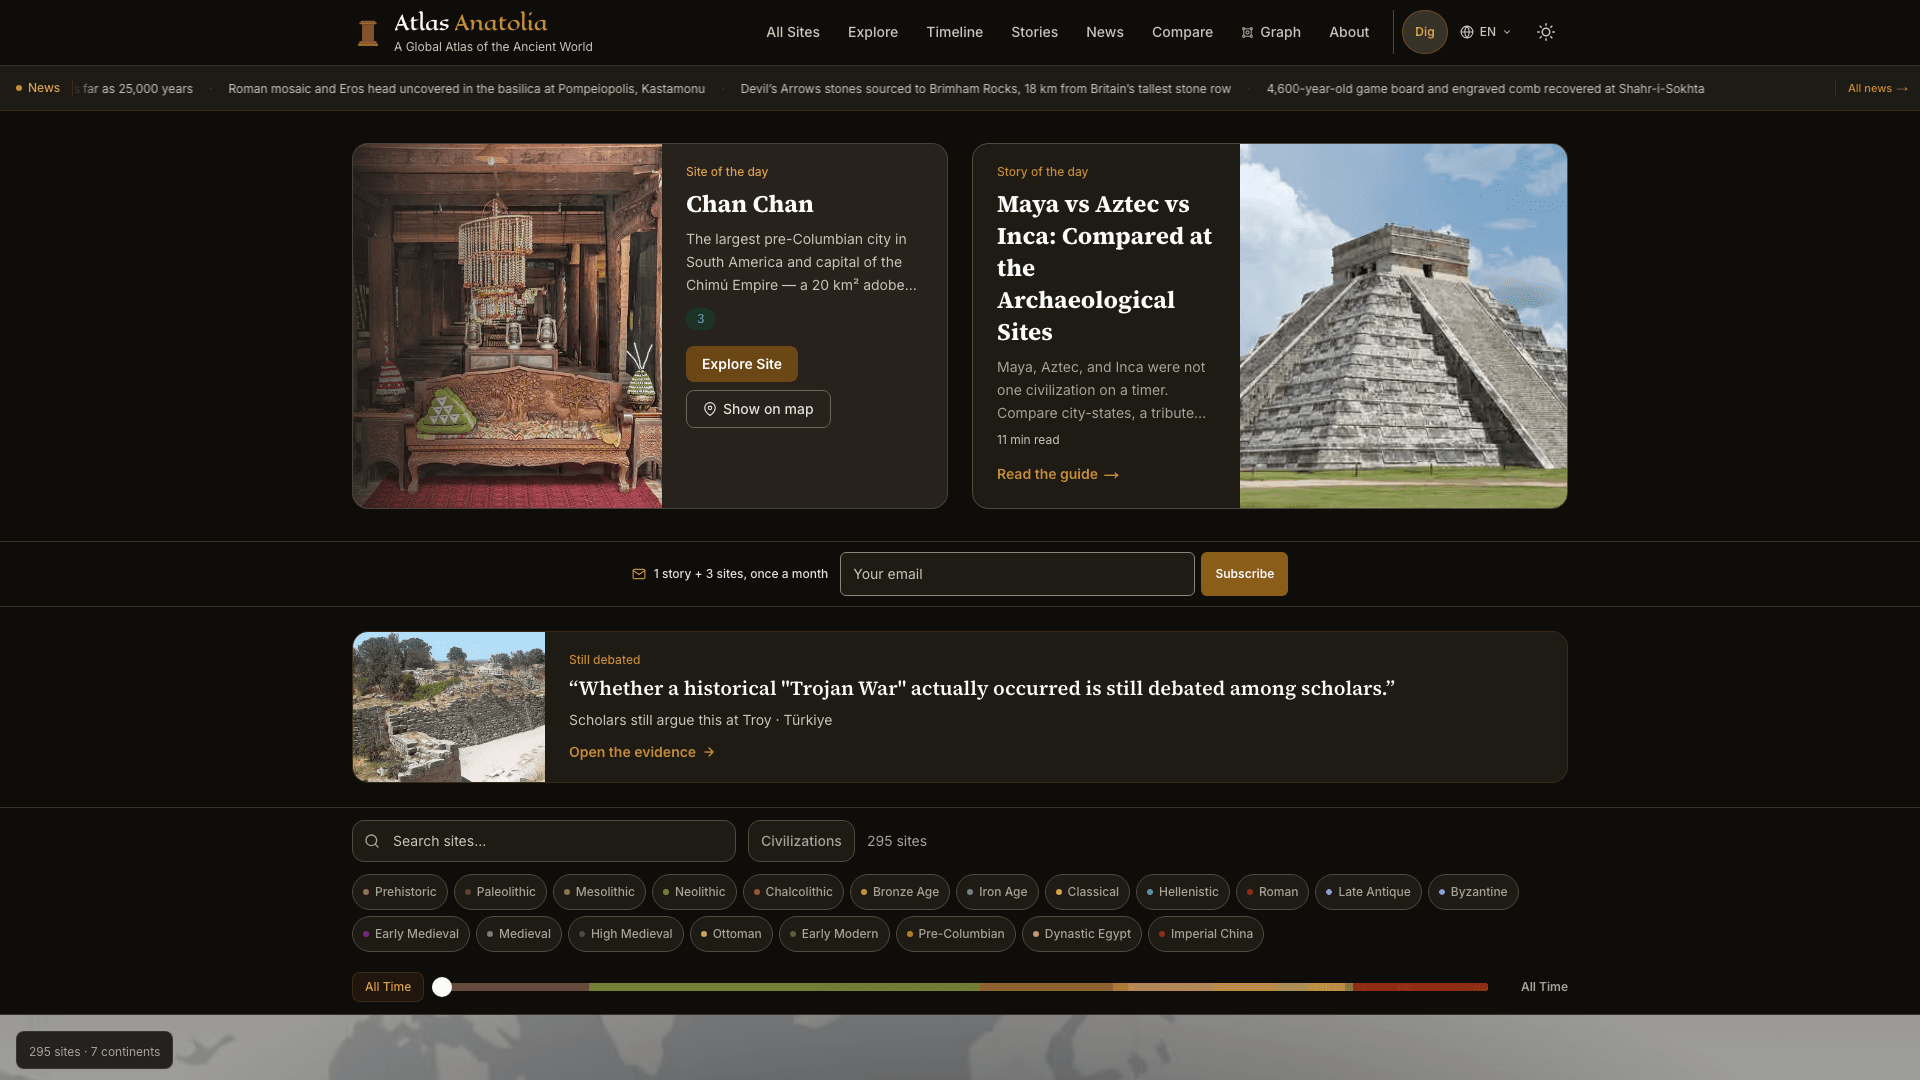
Task: Click Show on map button with pin icon
Action: (x=758, y=409)
